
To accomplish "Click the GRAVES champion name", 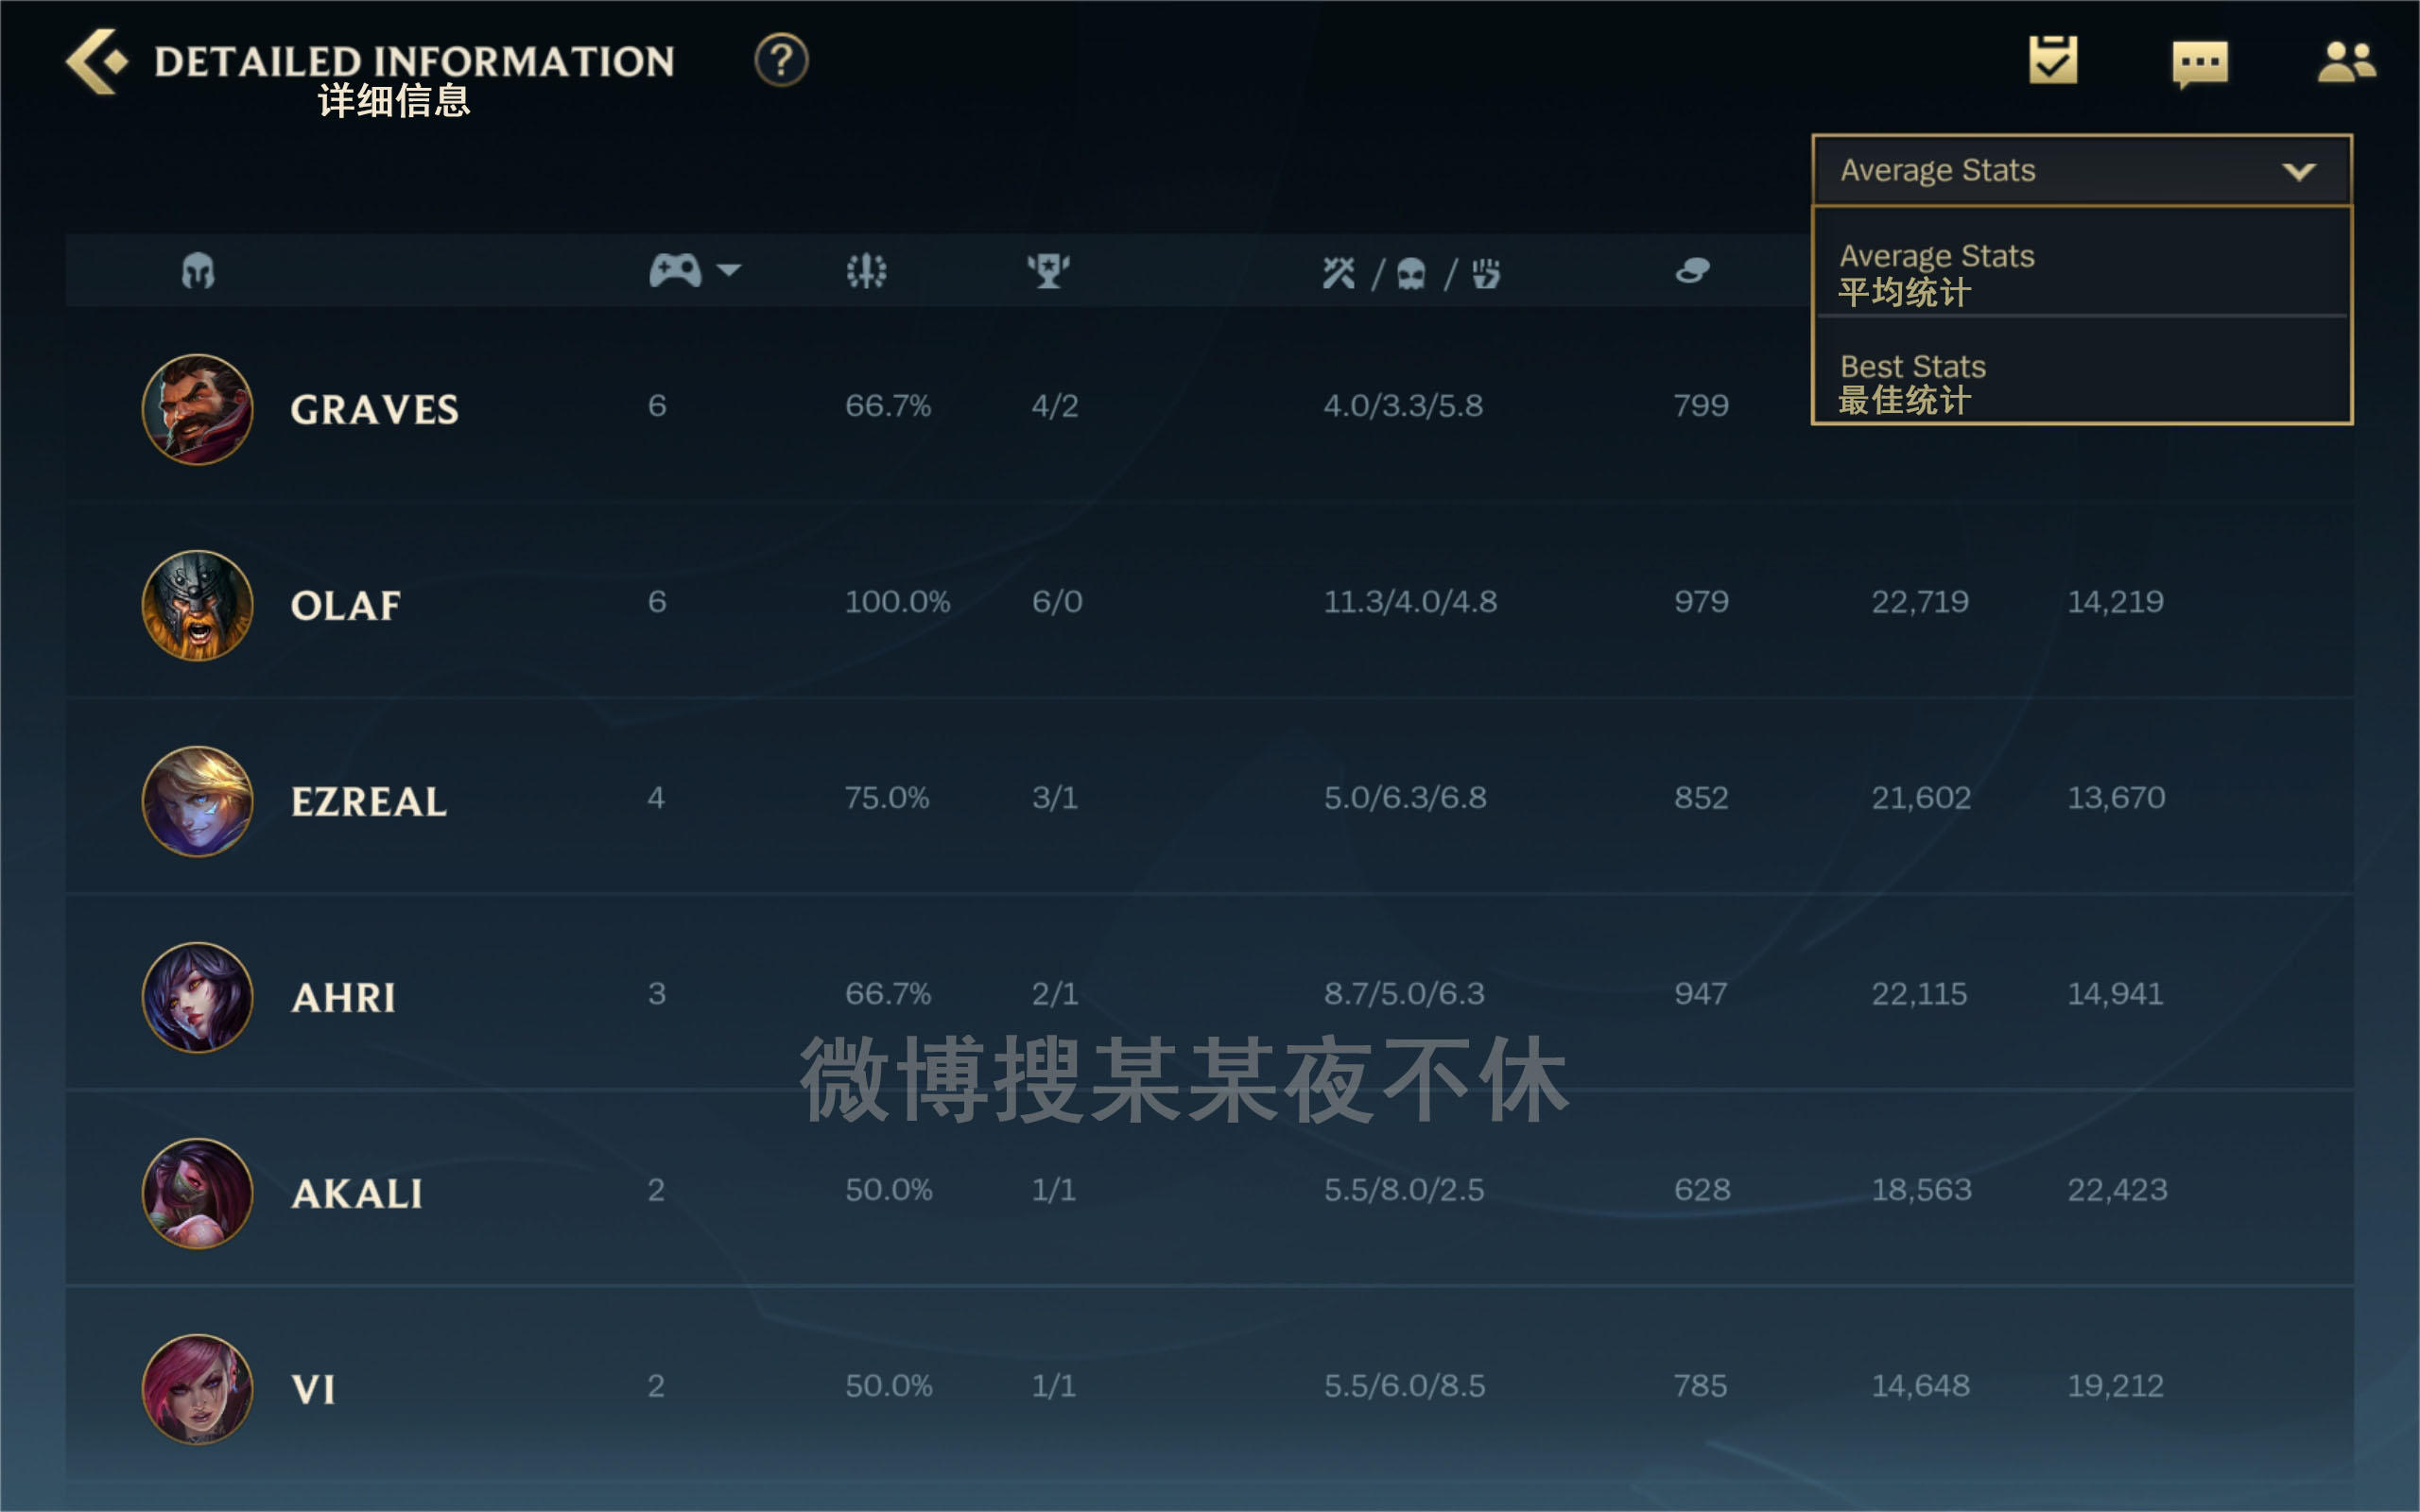I will [375, 410].
